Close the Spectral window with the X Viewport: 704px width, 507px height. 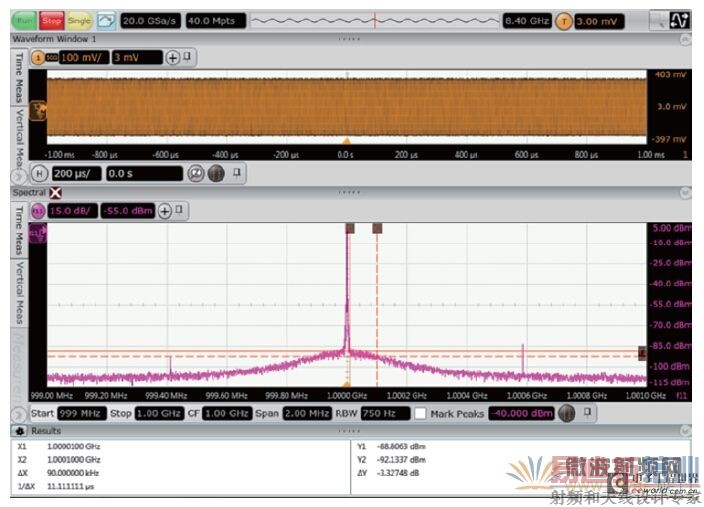pos(55,193)
